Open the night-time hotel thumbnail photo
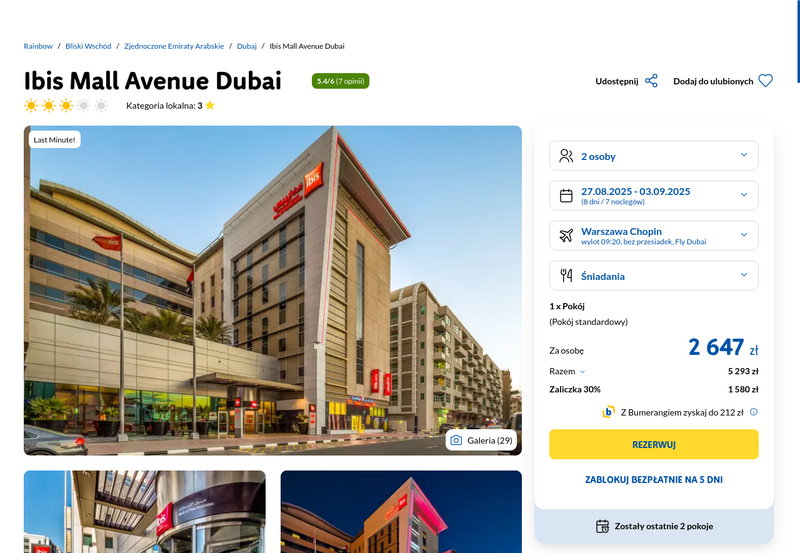800x553 pixels. coord(401,512)
